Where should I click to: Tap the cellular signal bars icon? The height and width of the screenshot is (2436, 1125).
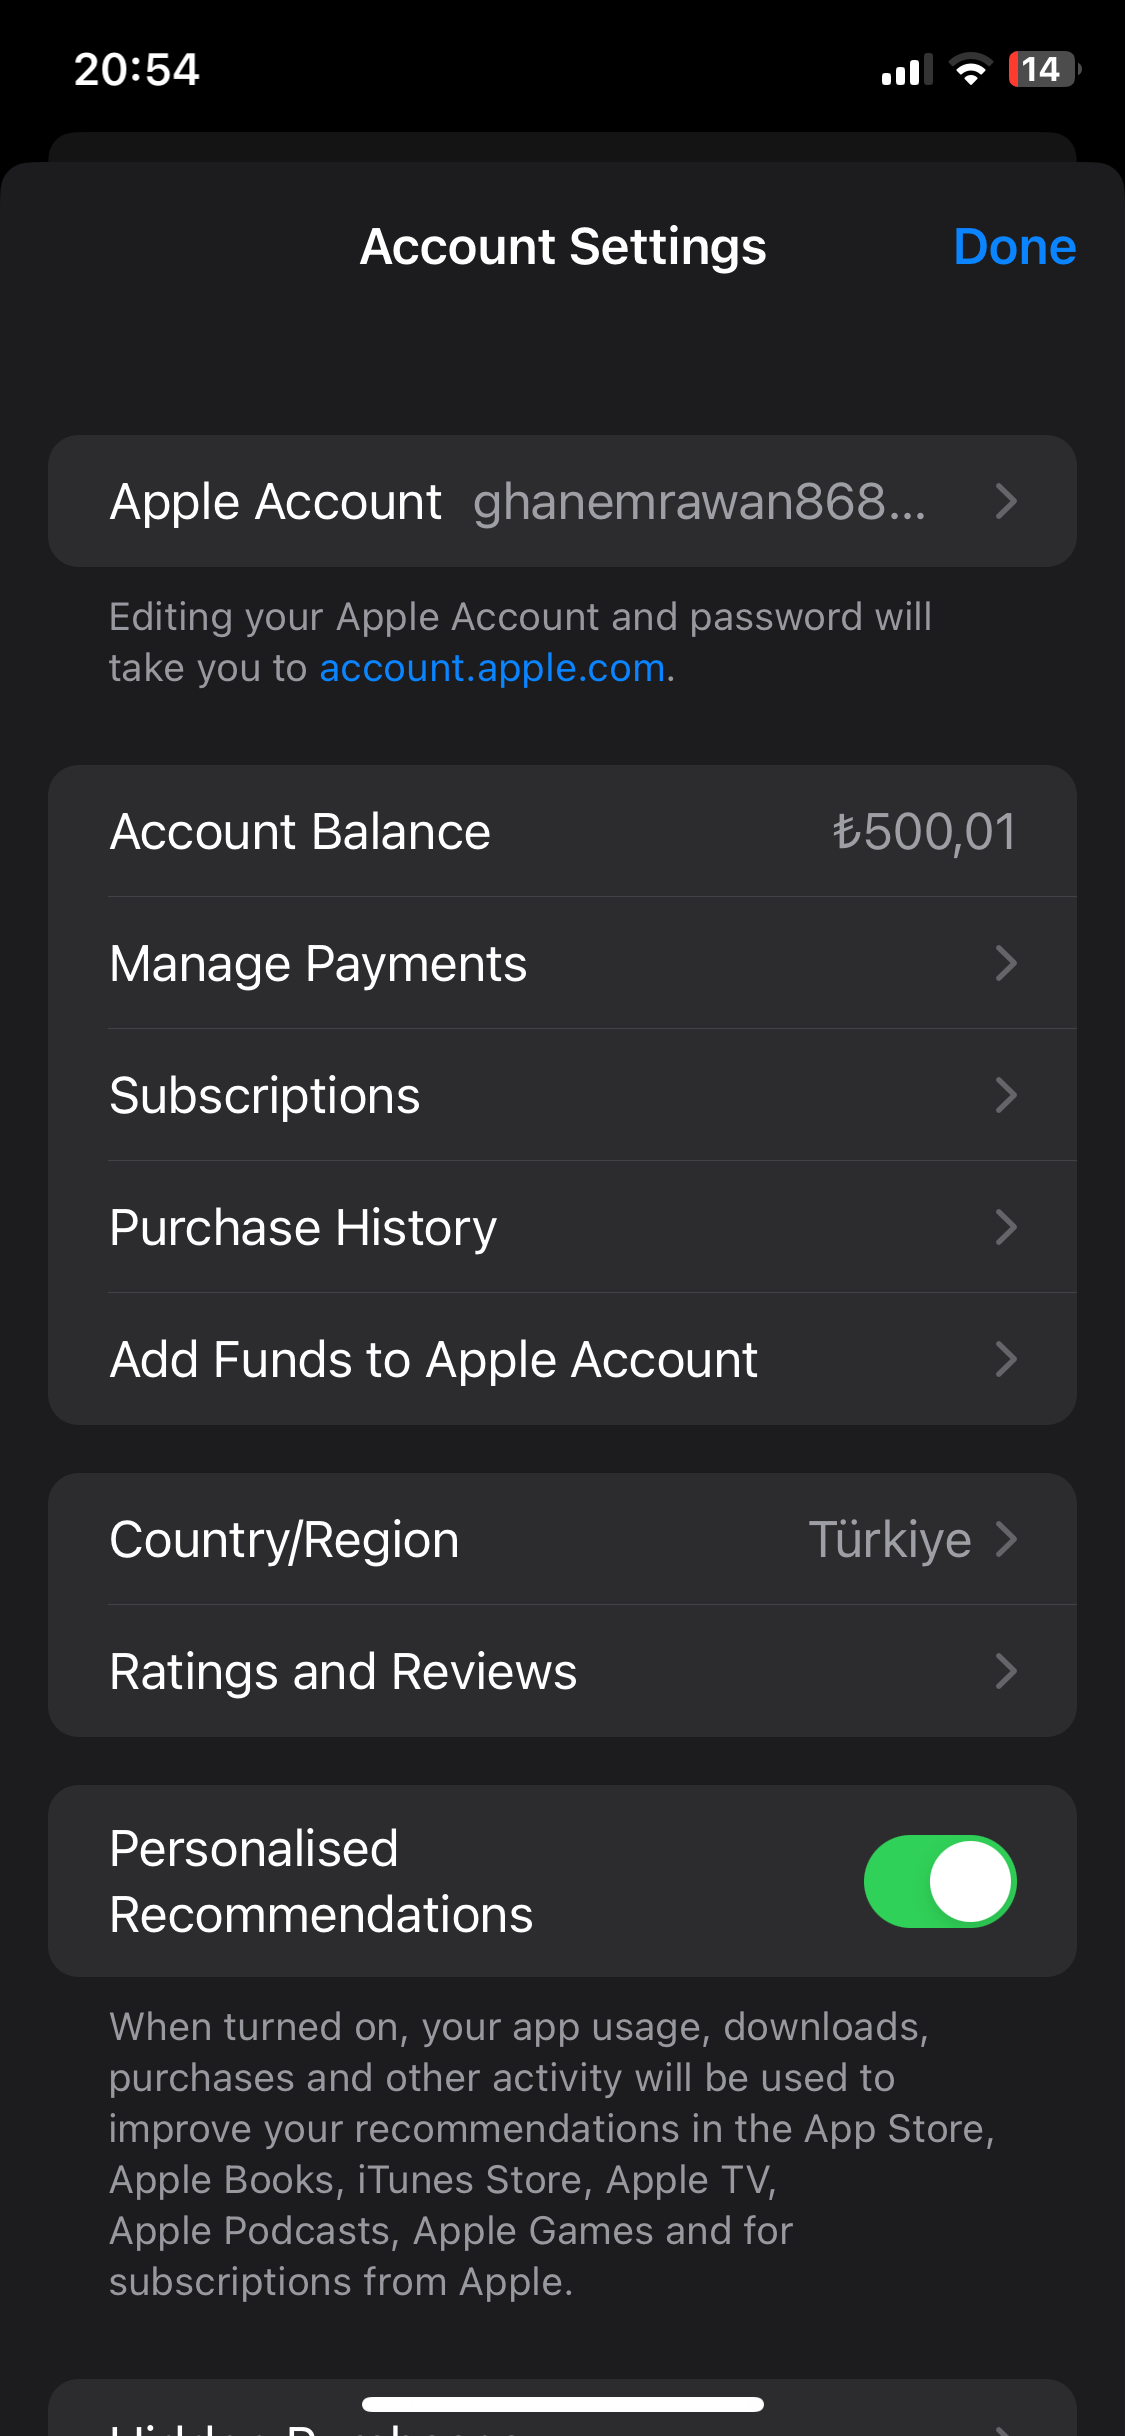pyautogui.click(x=906, y=70)
